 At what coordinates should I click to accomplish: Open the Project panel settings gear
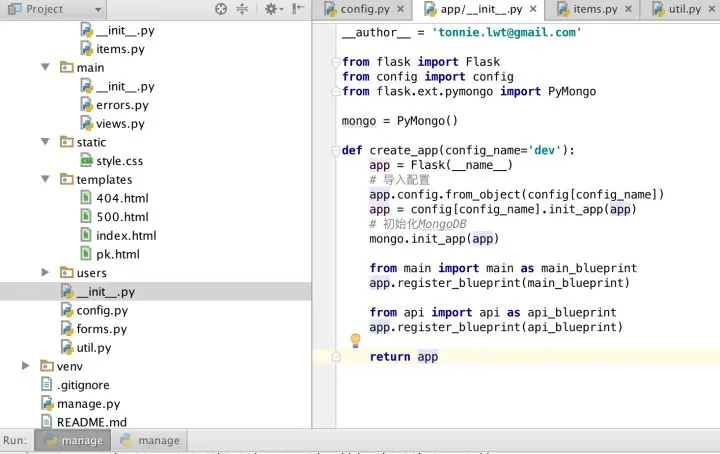pos(272,9)
